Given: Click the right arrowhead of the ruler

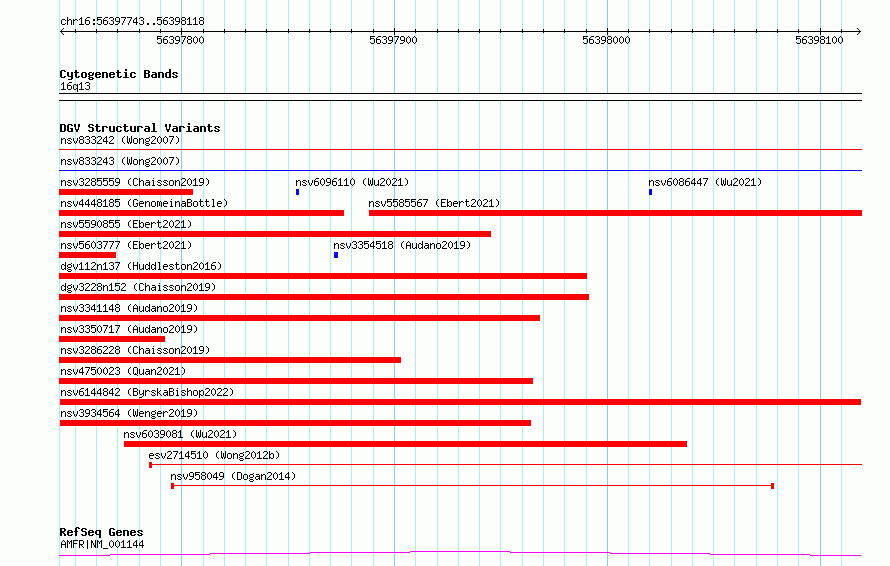Looking at the screenshot, I should point(859,31).
